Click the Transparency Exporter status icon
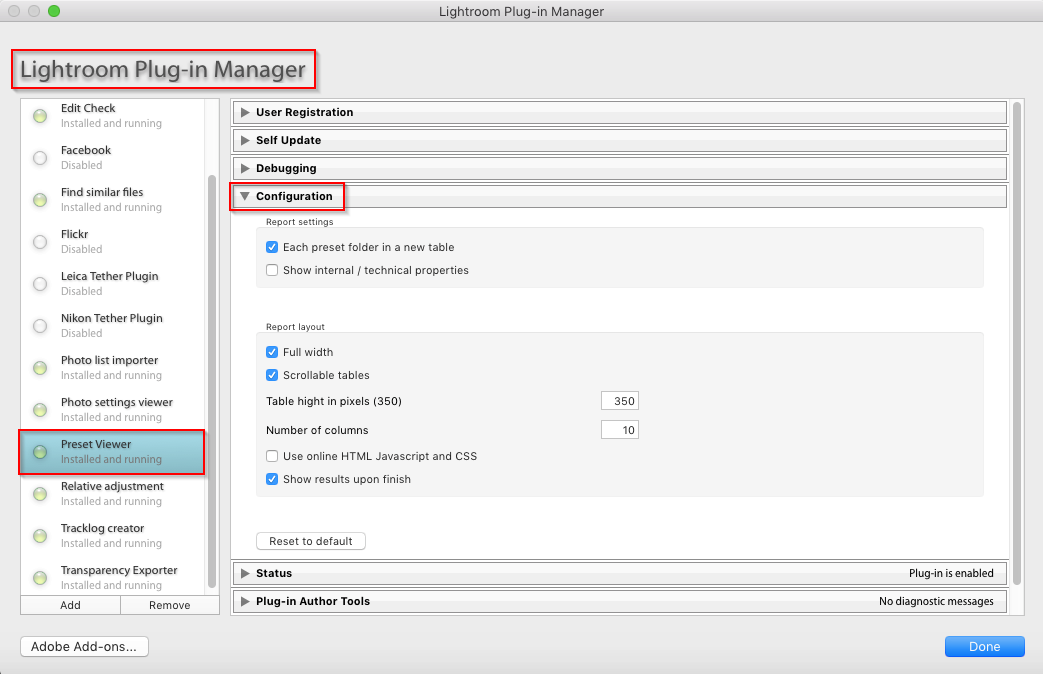Viewport: 1043px width, 674px height. click(40, 578)
